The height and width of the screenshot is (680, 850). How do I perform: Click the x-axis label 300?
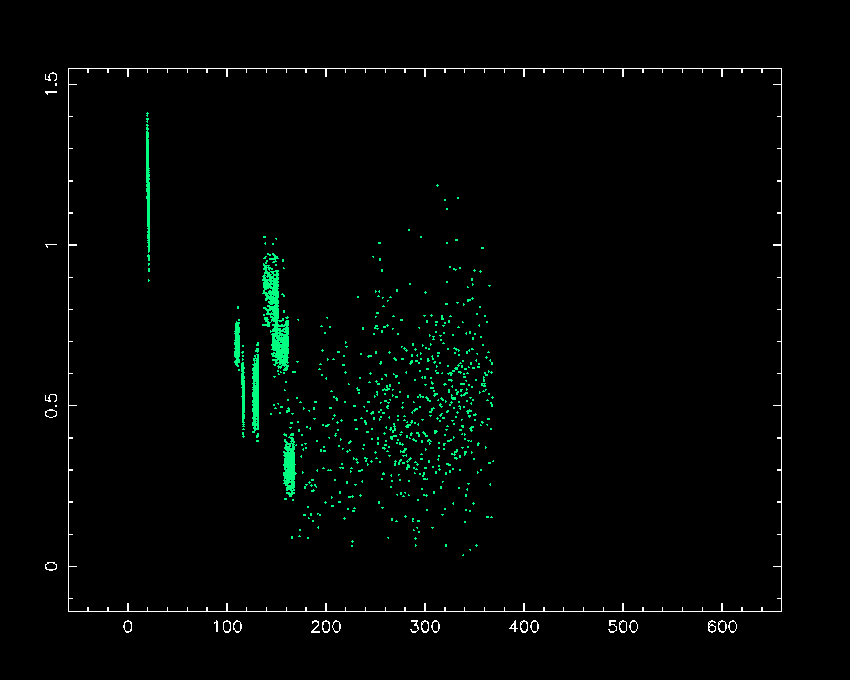tap(425, 627)
